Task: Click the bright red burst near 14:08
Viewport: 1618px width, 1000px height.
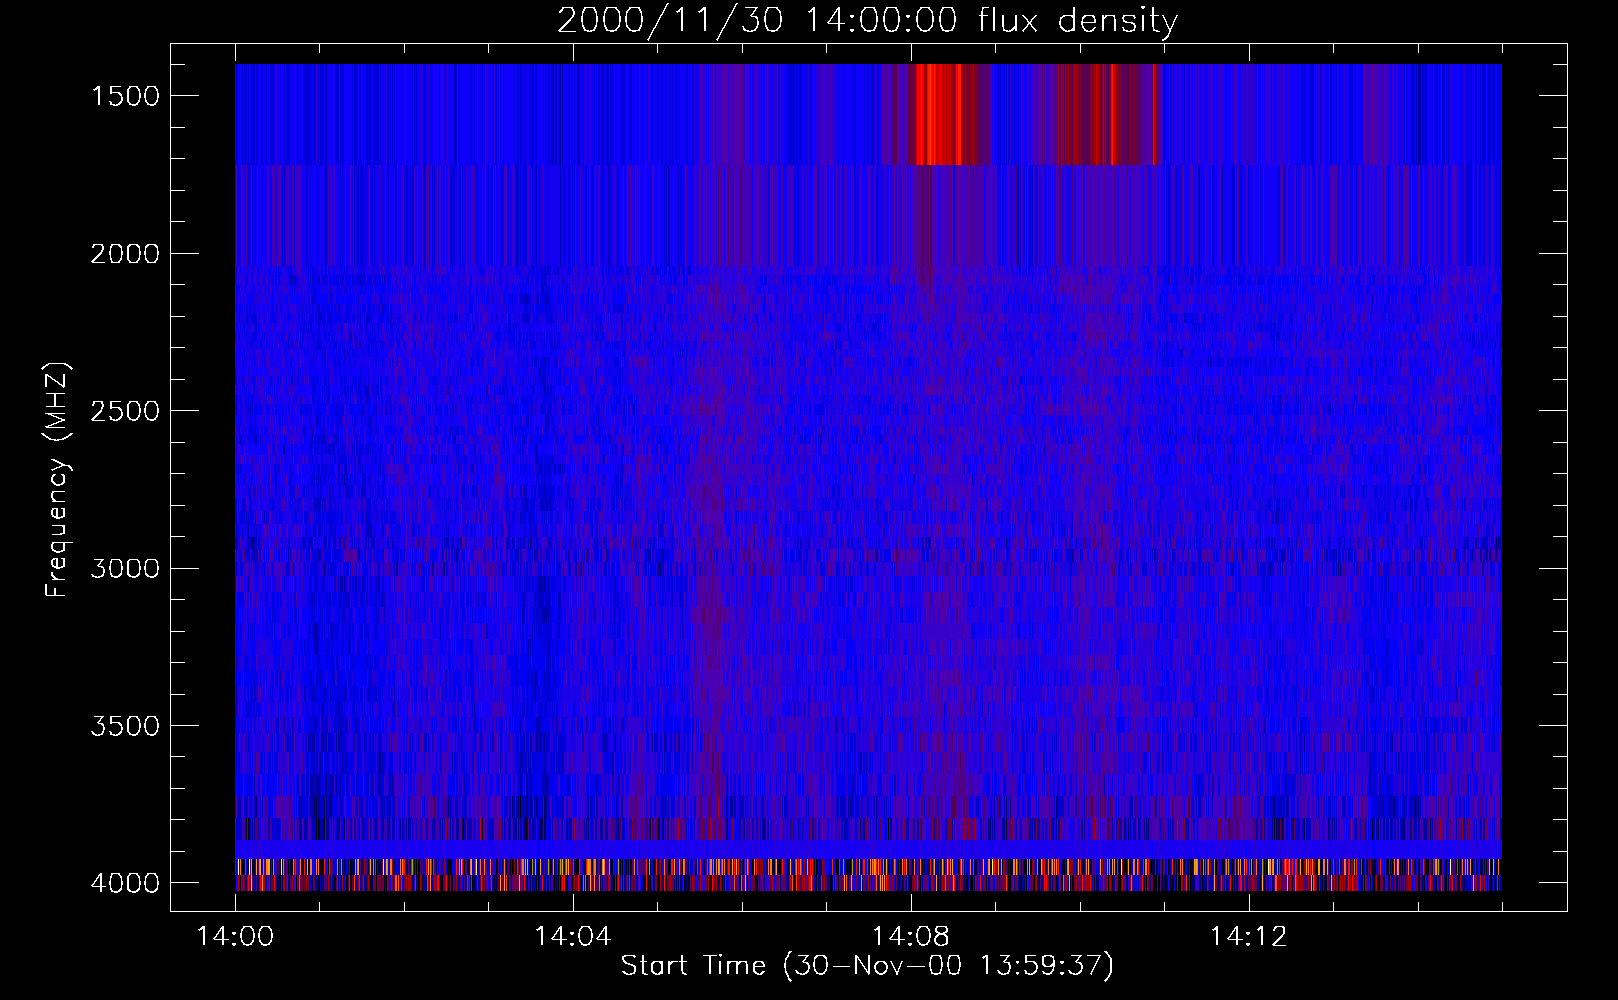Action: tap(938, 114)
